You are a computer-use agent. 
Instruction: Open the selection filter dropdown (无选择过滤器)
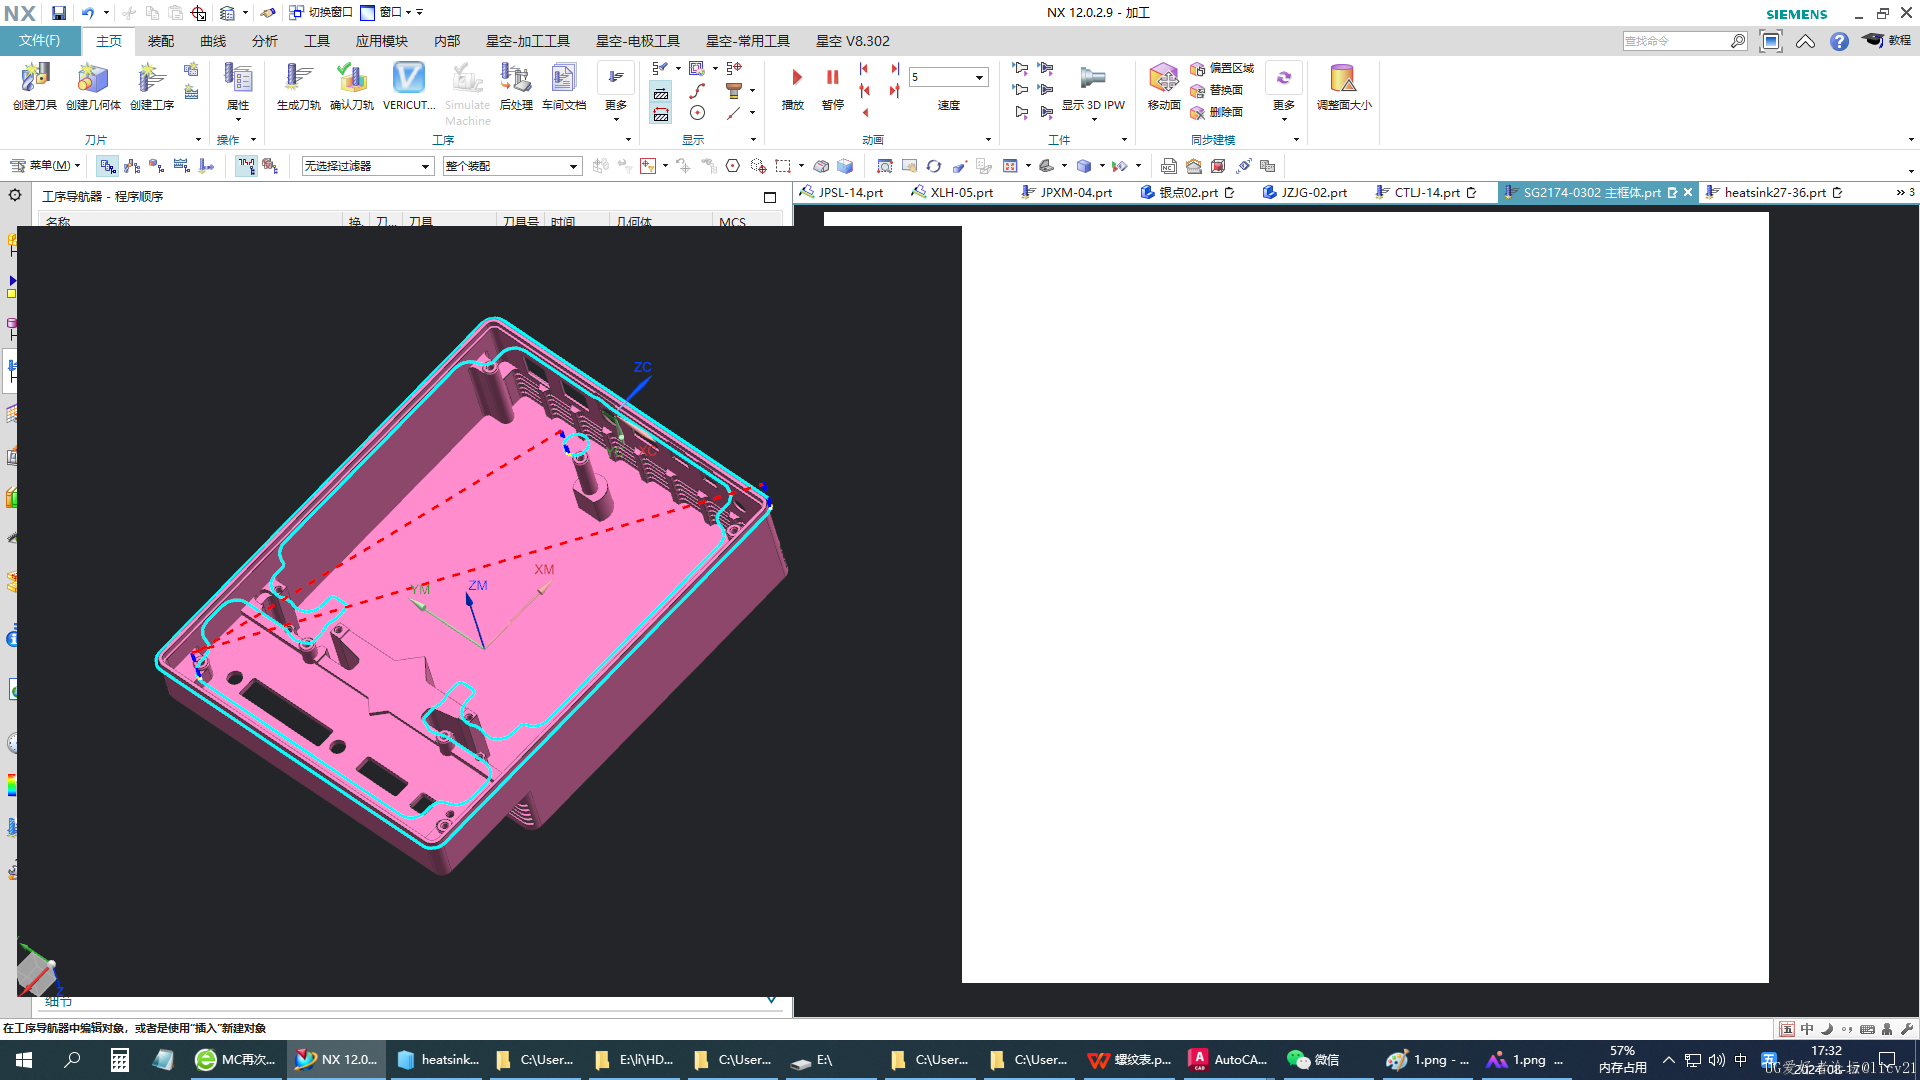point(367,166)
